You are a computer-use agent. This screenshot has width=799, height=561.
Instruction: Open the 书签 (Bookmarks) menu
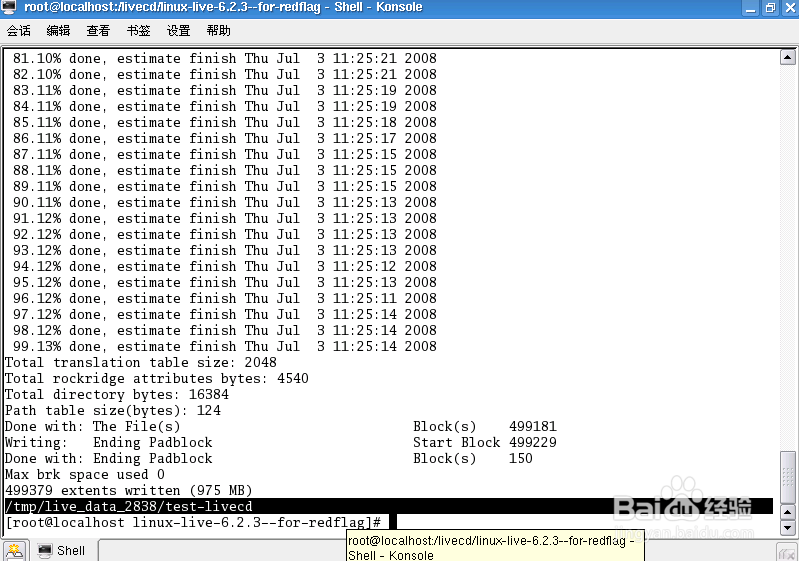tap(139, 31)
